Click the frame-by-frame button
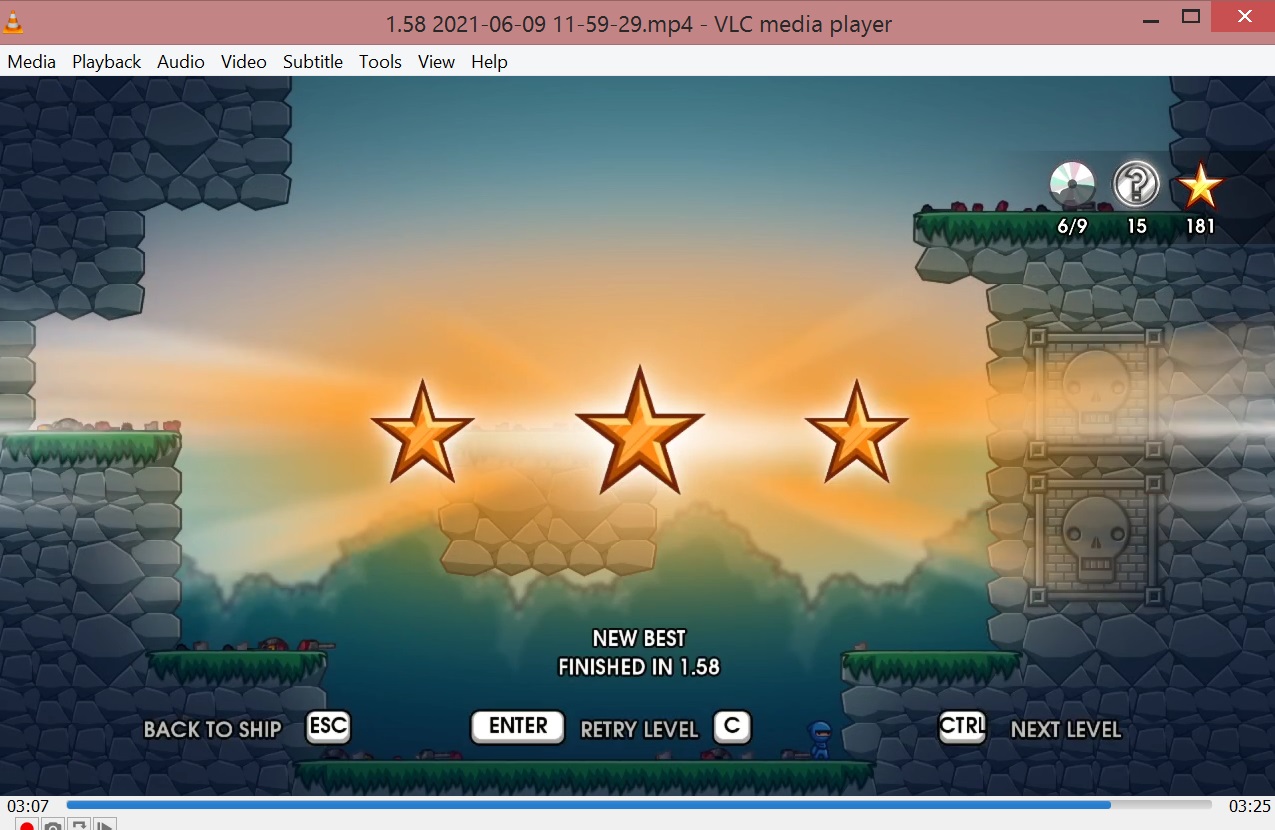Image resolution: width=1275 pixels, height=830 pixels. point(105,825)
